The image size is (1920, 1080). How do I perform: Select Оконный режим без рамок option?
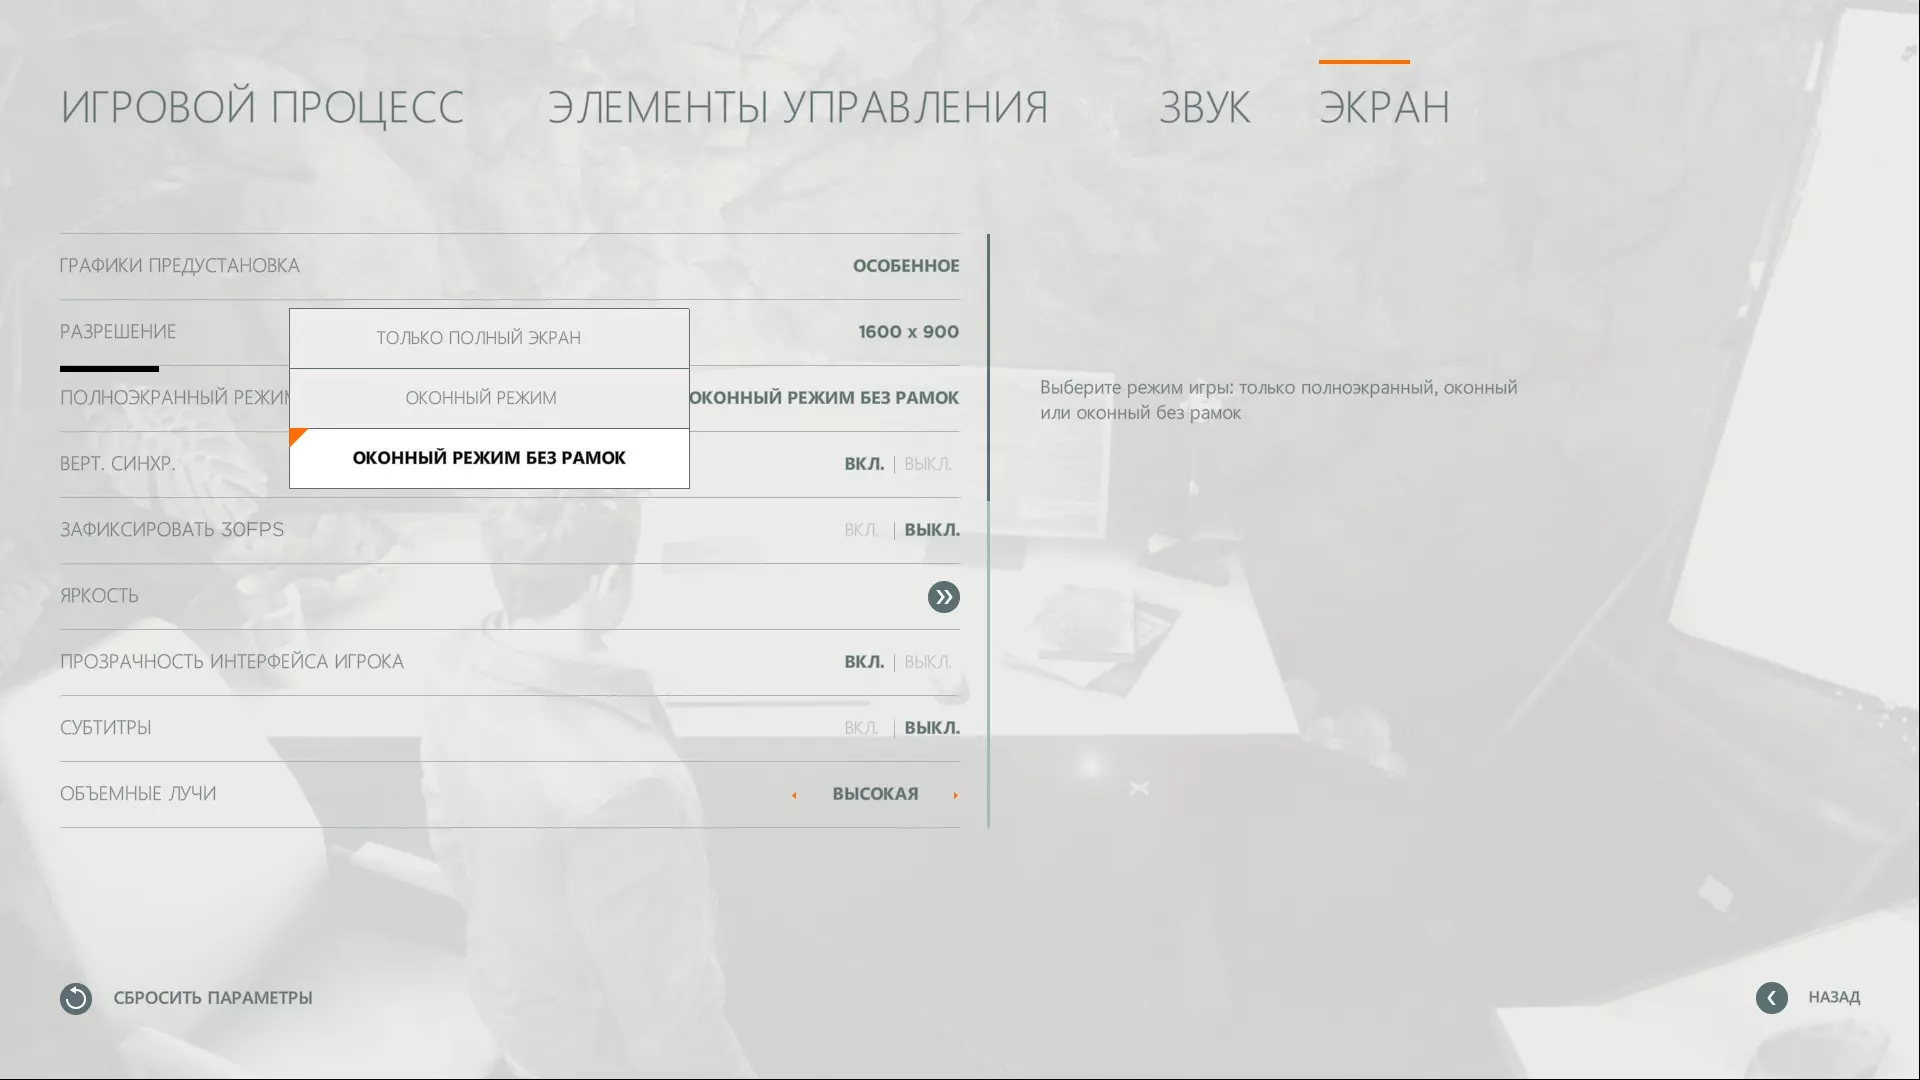pos(489,458)
